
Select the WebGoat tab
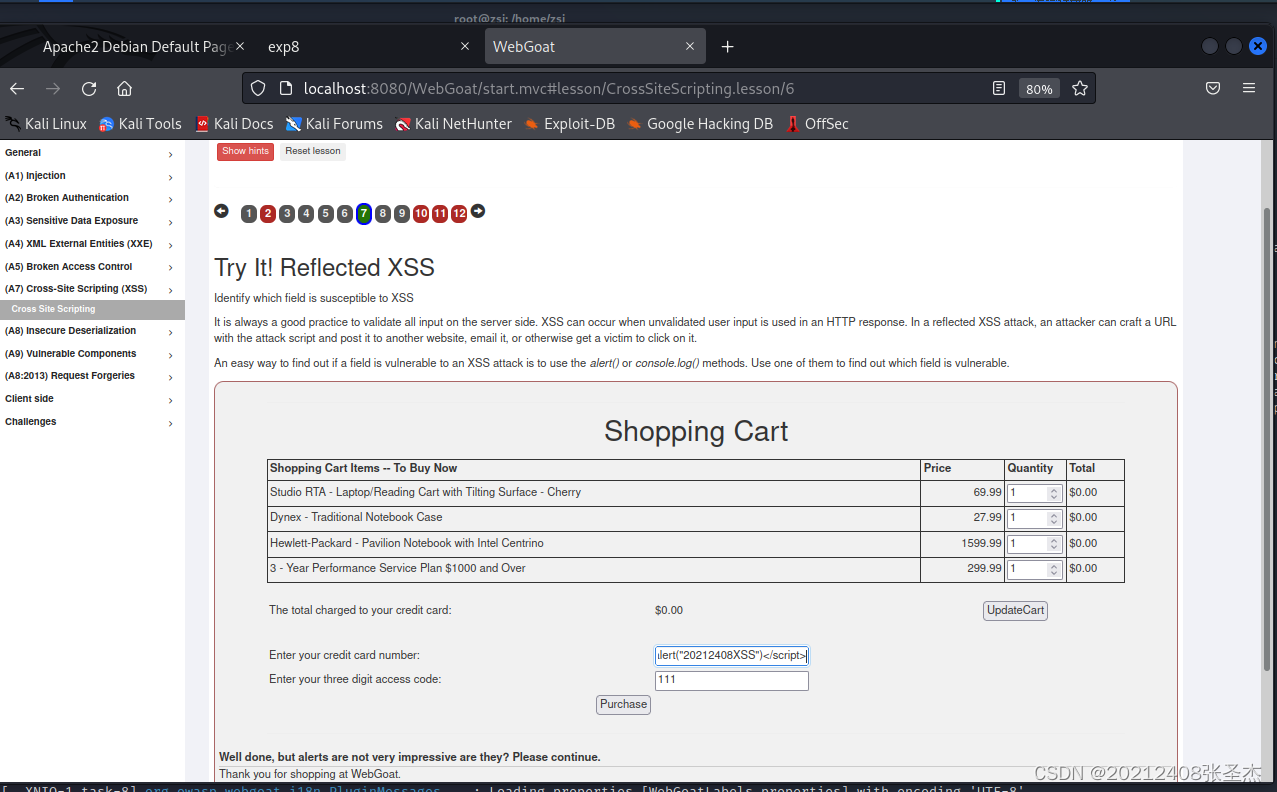595,47
